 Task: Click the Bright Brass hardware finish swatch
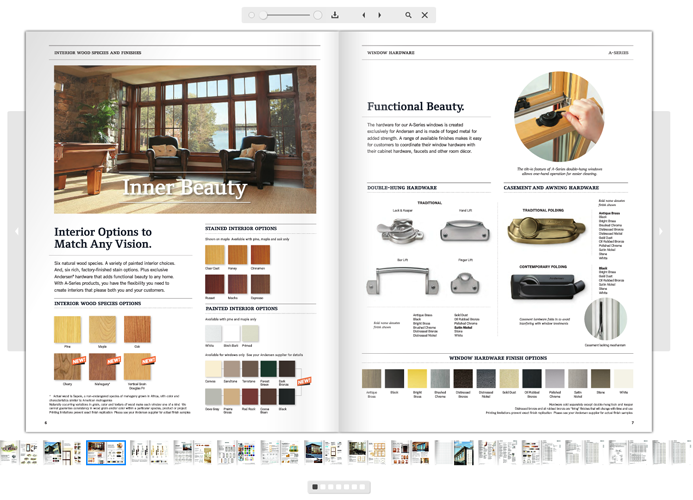click(x=417, y=378)
